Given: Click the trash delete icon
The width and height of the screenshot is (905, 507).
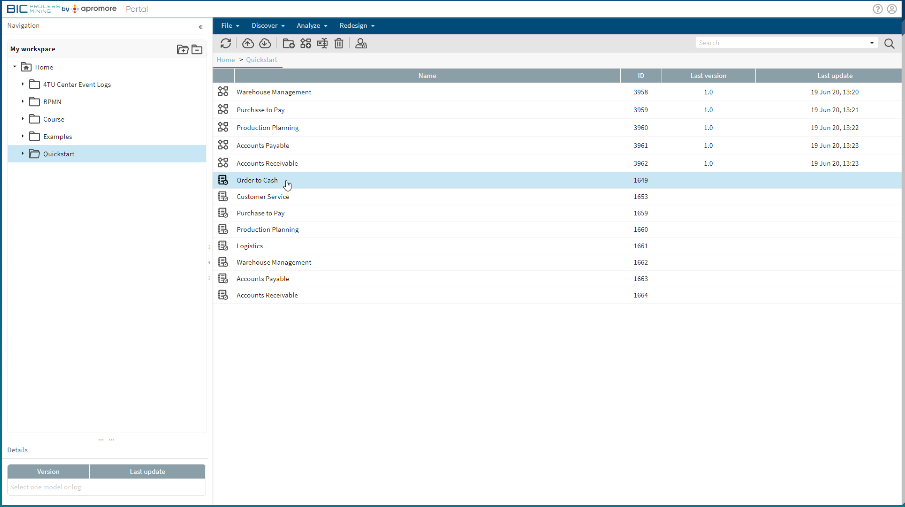Looking at the screenshot, I should click(x=339, y=44).
